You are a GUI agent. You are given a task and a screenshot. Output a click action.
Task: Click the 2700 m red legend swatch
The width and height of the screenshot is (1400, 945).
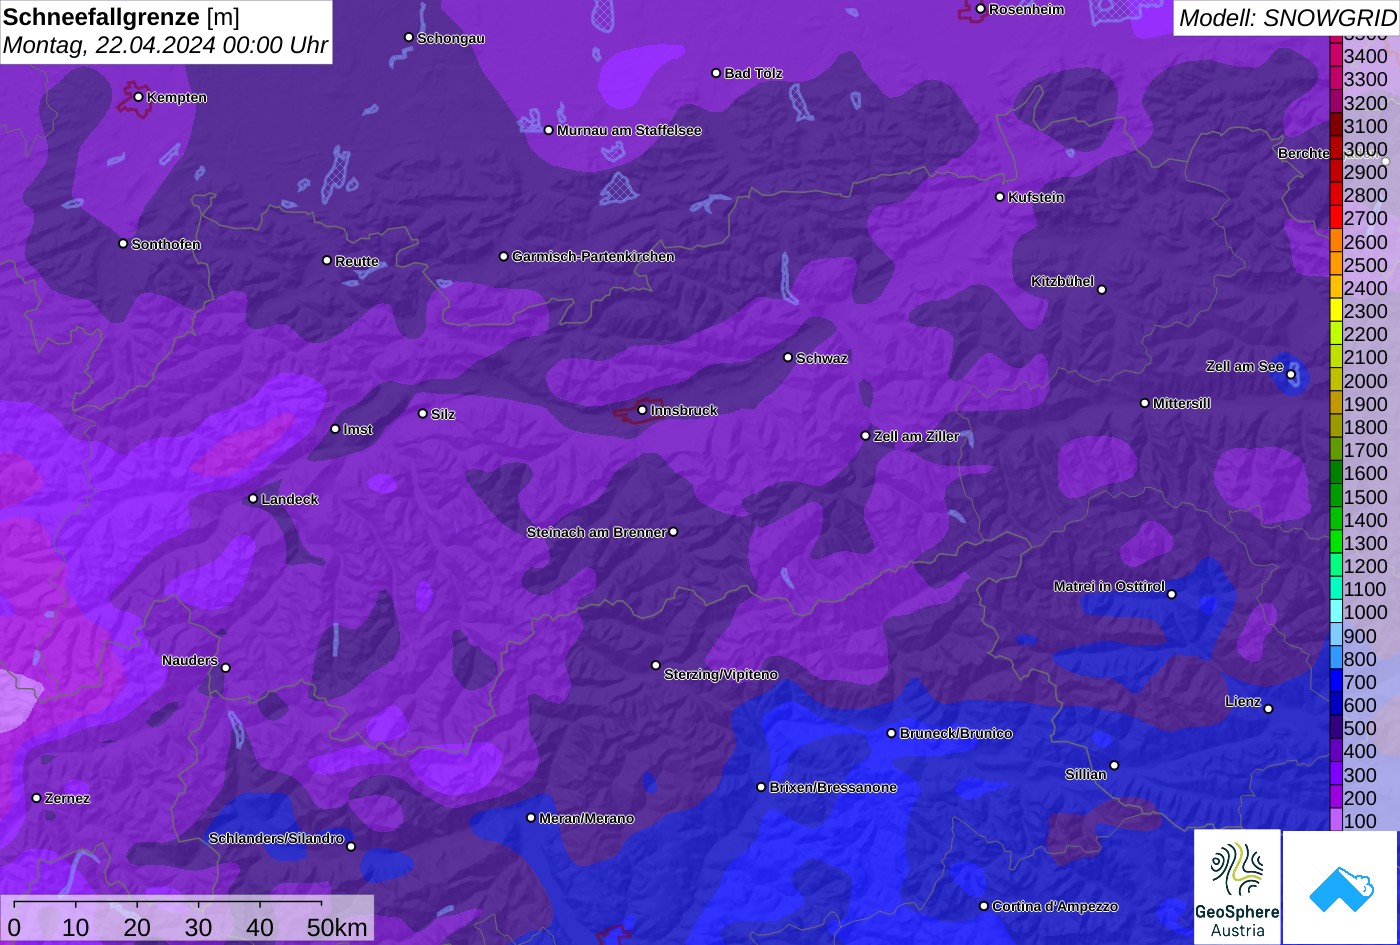tap(1336, 218)
